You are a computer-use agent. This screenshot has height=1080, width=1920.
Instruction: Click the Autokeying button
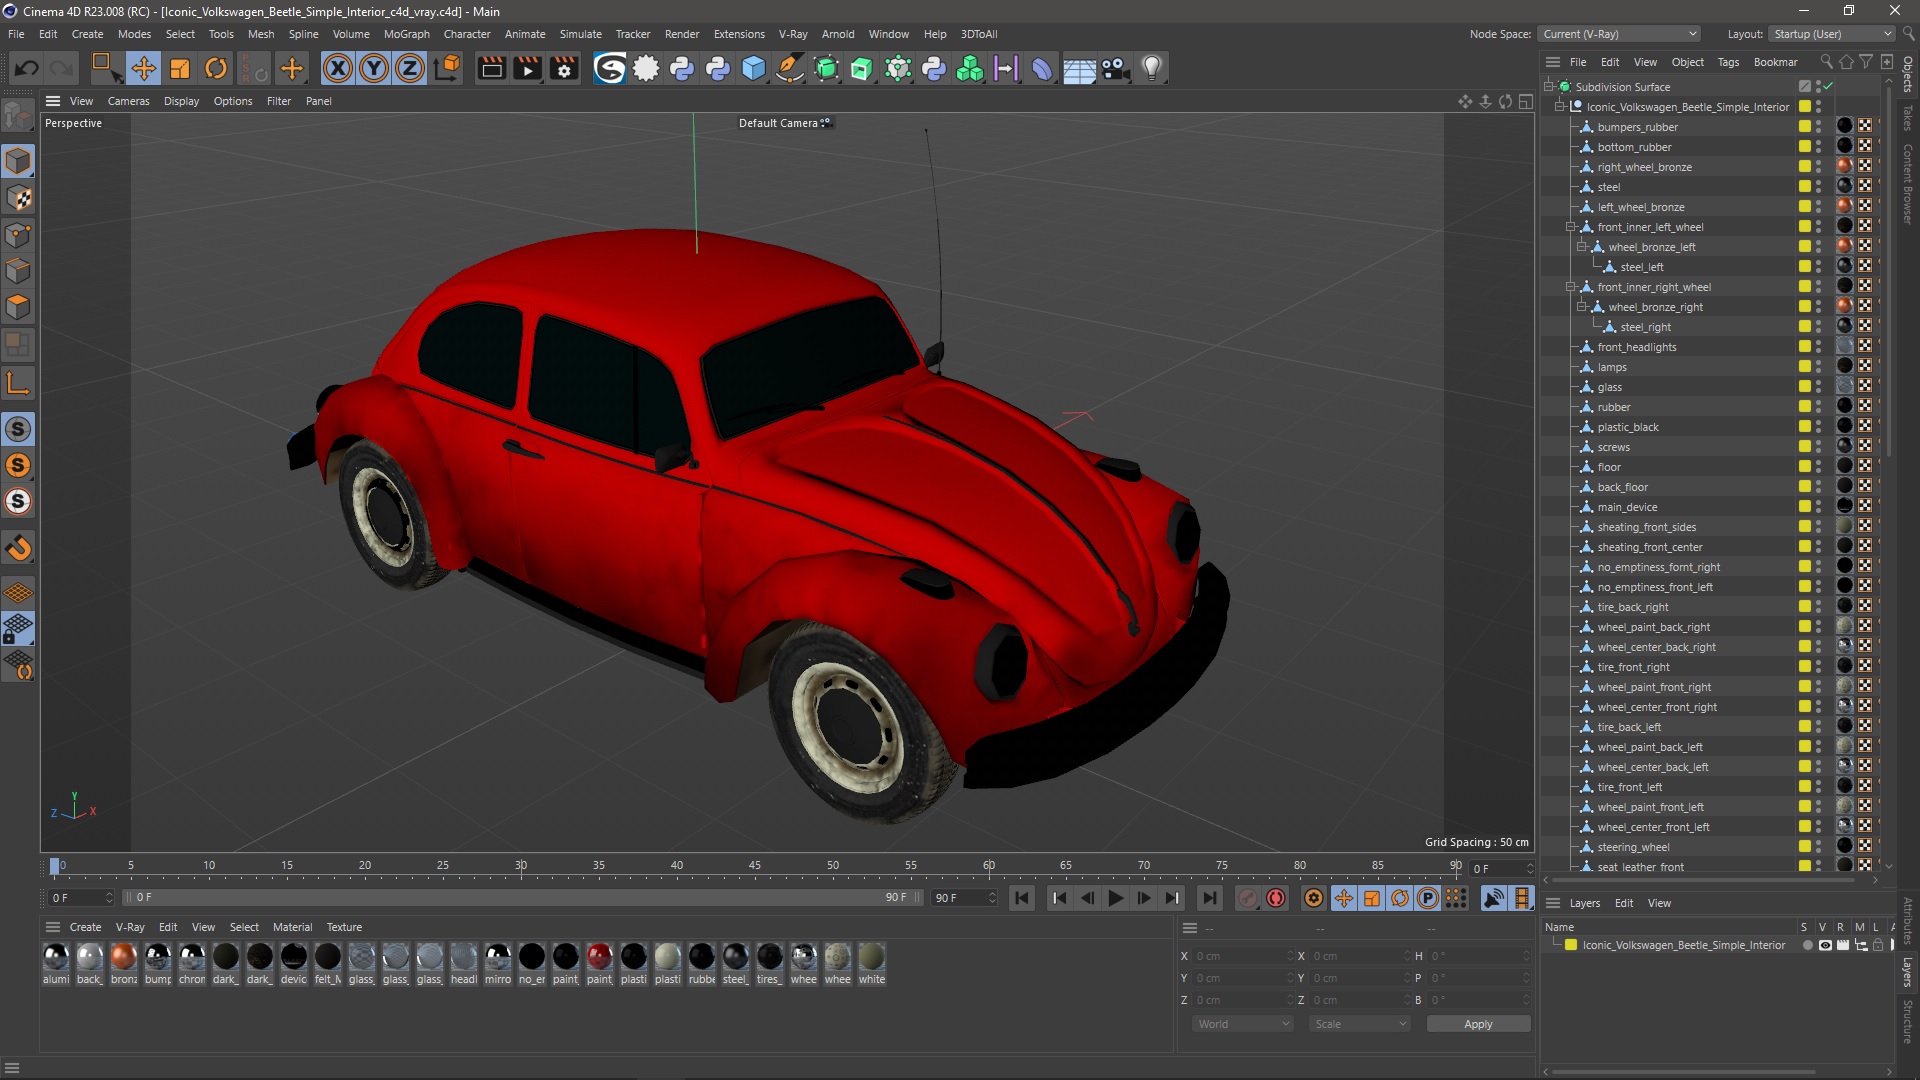pyautogui.click(x=1276, y=898)
